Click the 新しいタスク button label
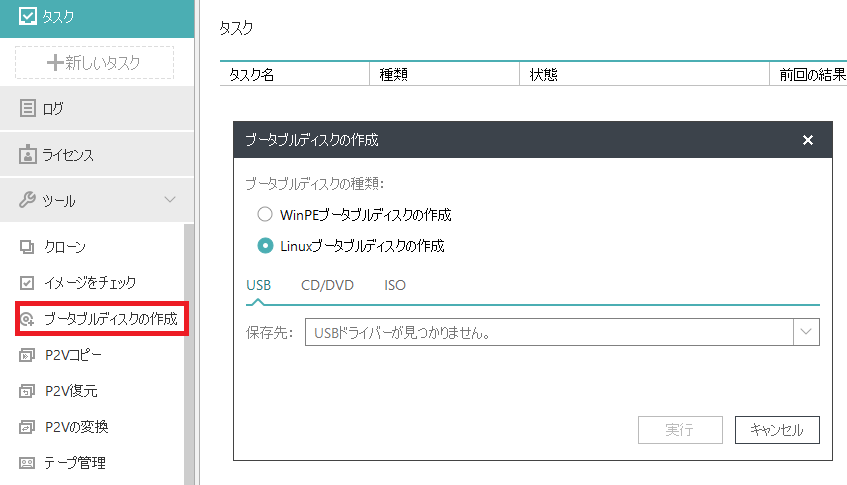Screen dimensions: 847x485 click(103, 63)
